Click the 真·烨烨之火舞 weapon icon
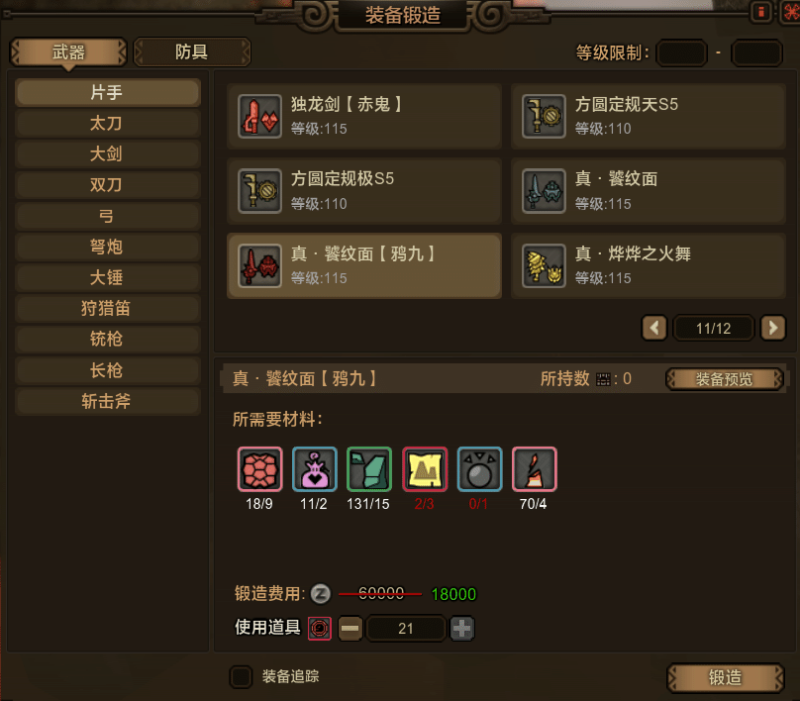Image resolution: width=800 pixels, height=701 pixels. pos(544,266)
